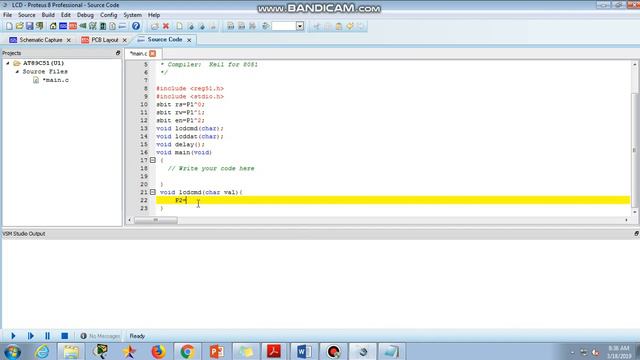This screenshot has width=640, height=360.
Task: Close the *main.c editor tab
Action: (152, 53)
